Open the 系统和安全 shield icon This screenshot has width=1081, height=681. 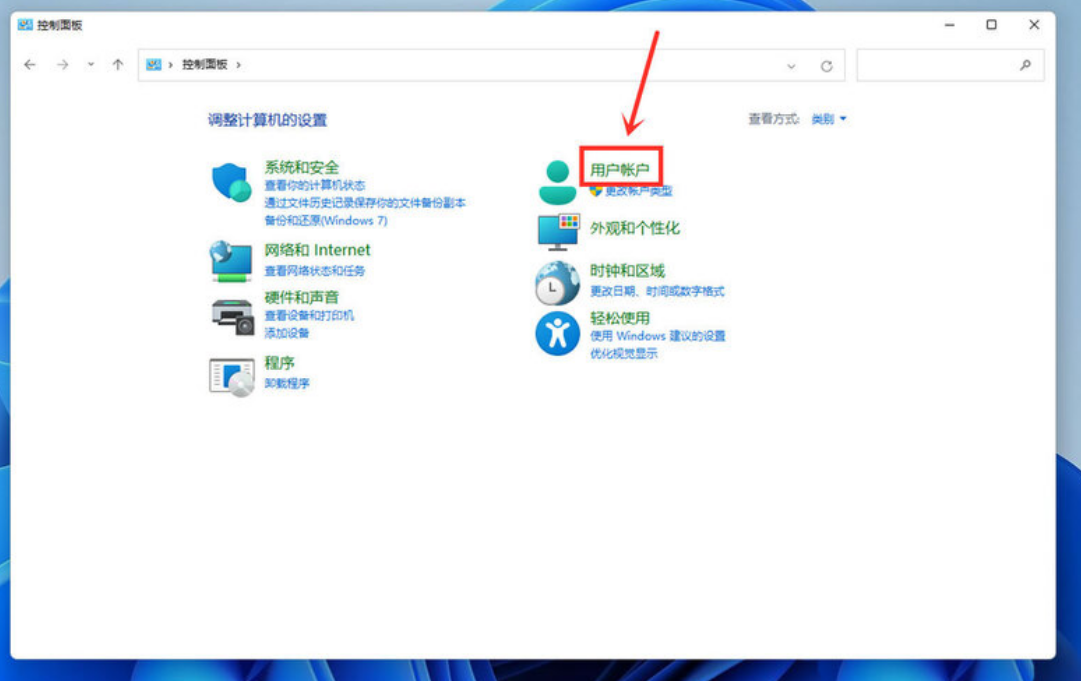[231, 183]
